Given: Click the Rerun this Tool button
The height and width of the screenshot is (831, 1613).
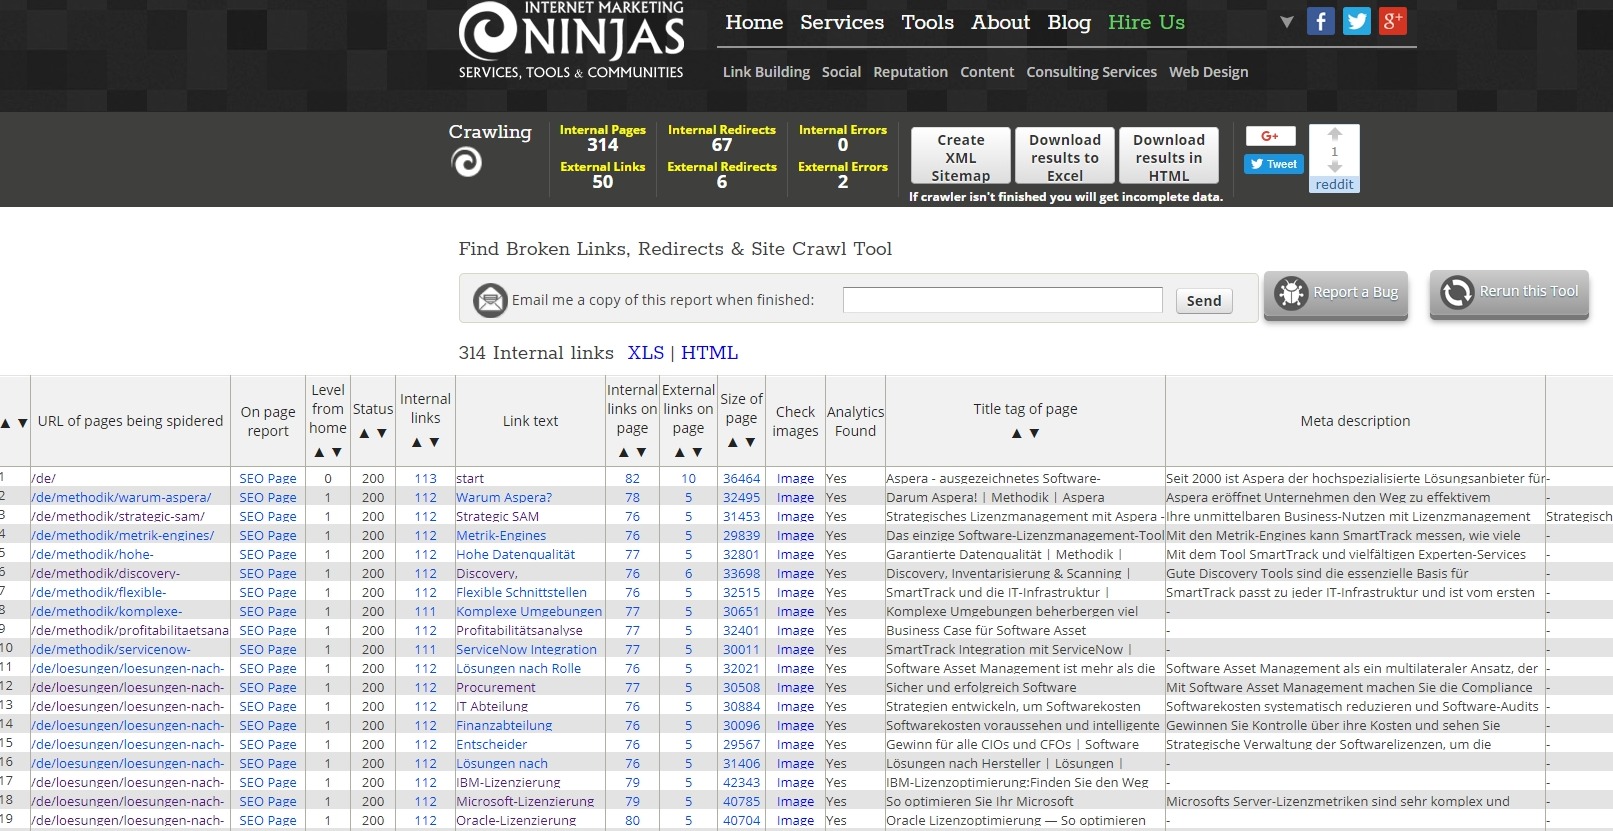Looking at the screenshot, I should (x=1509, y=293).
